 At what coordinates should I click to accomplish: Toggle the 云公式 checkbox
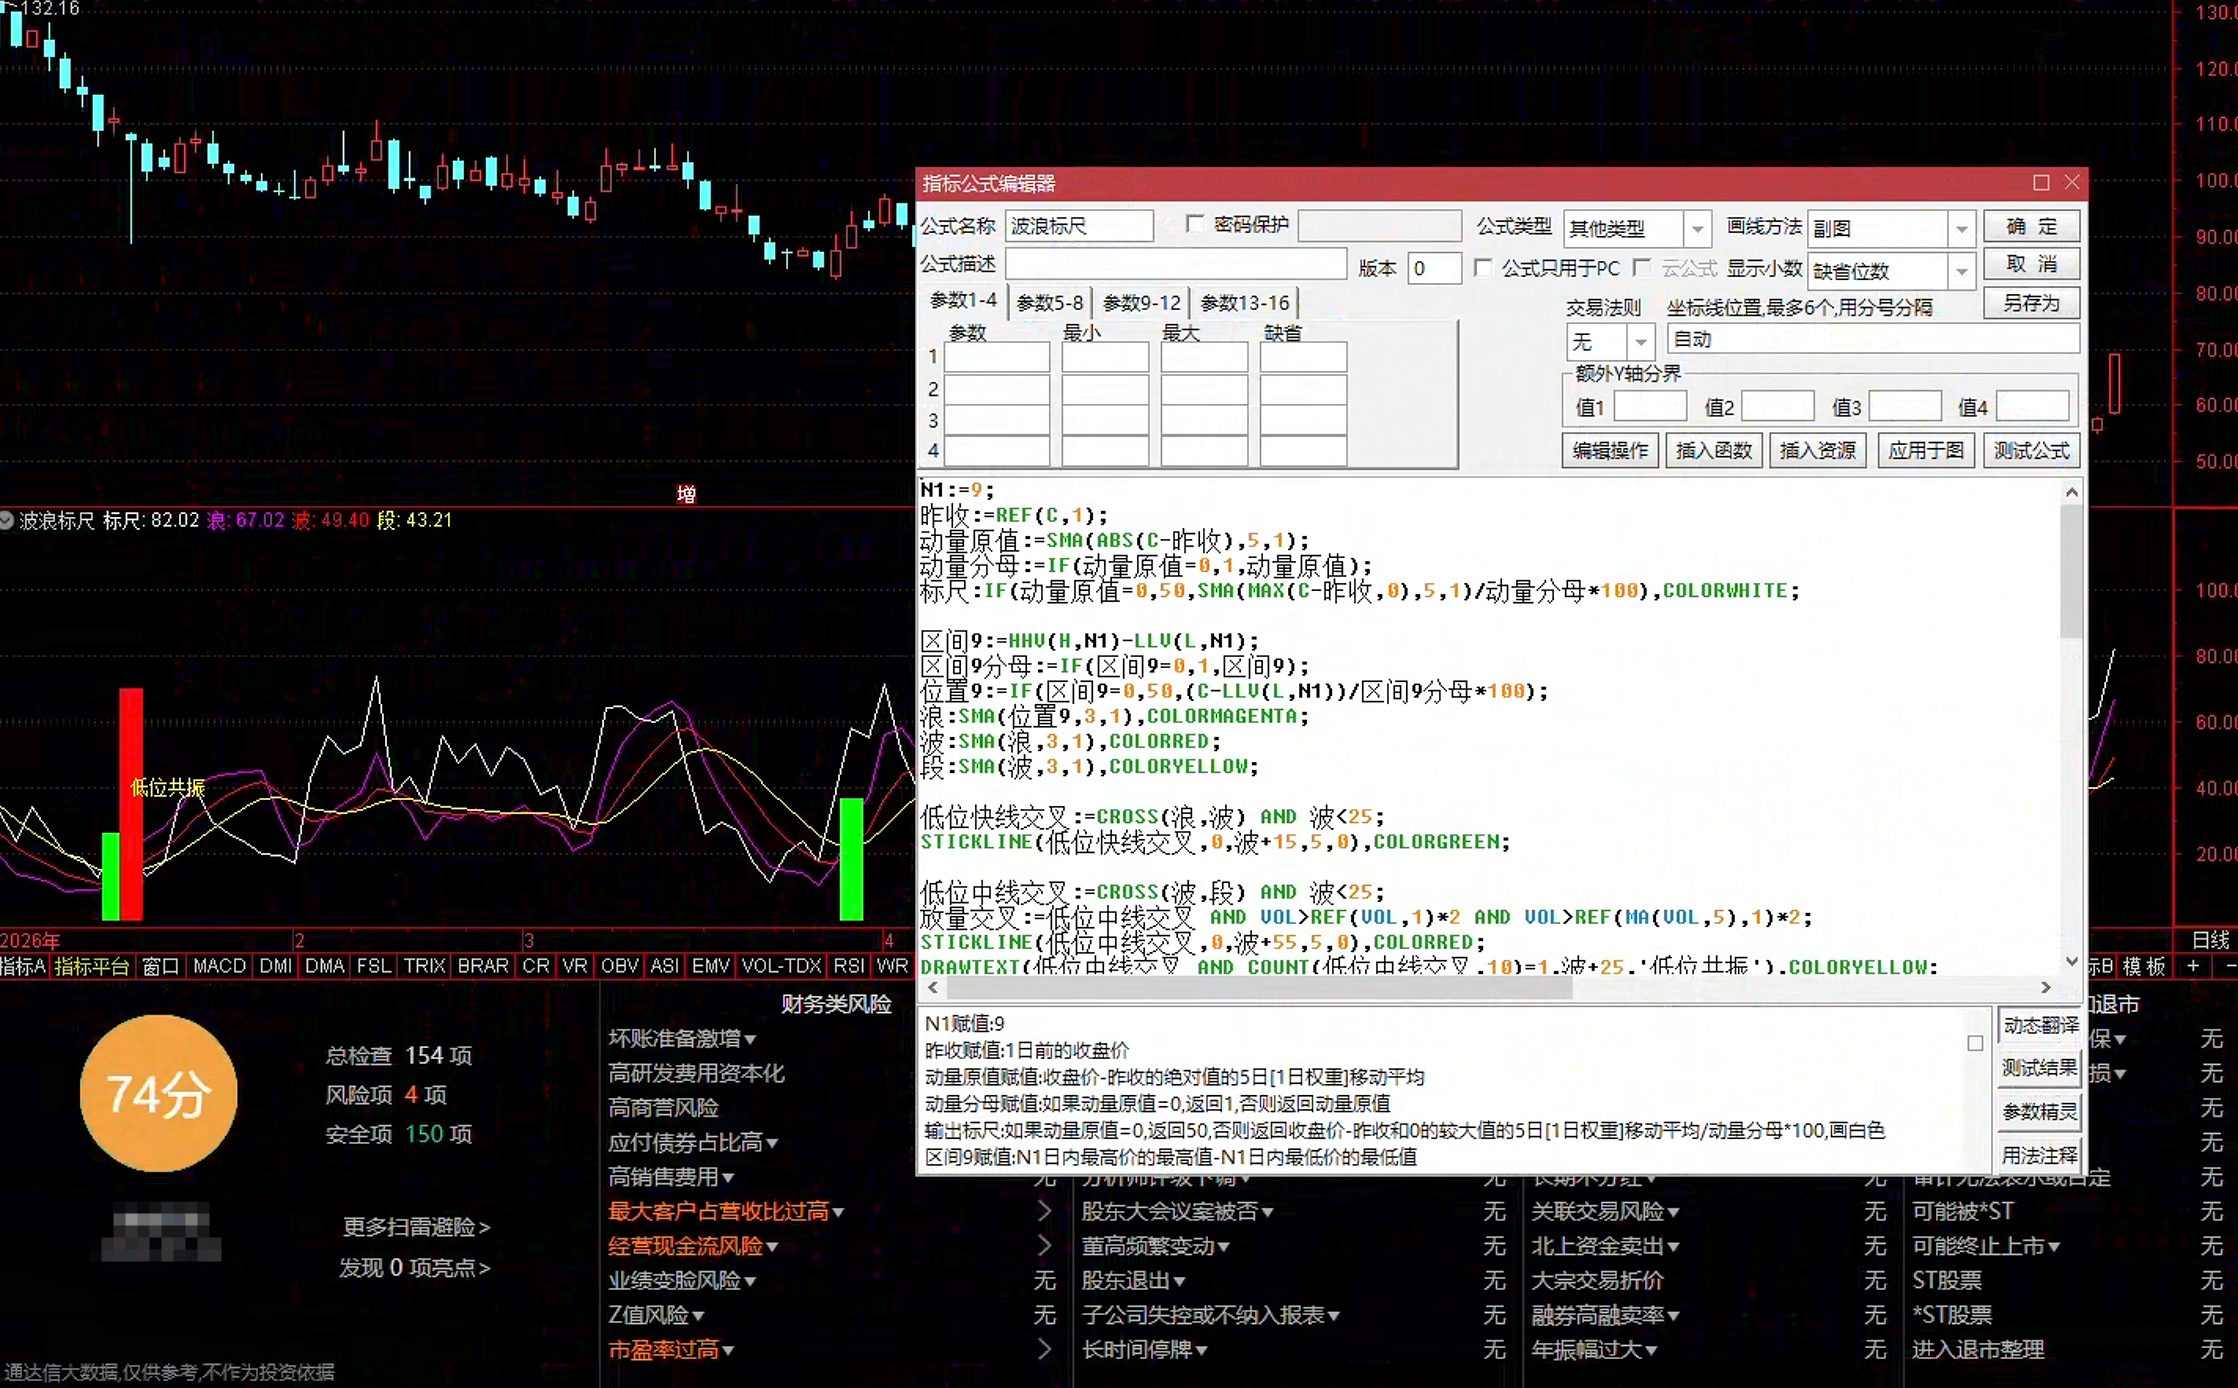[1641, 268]
